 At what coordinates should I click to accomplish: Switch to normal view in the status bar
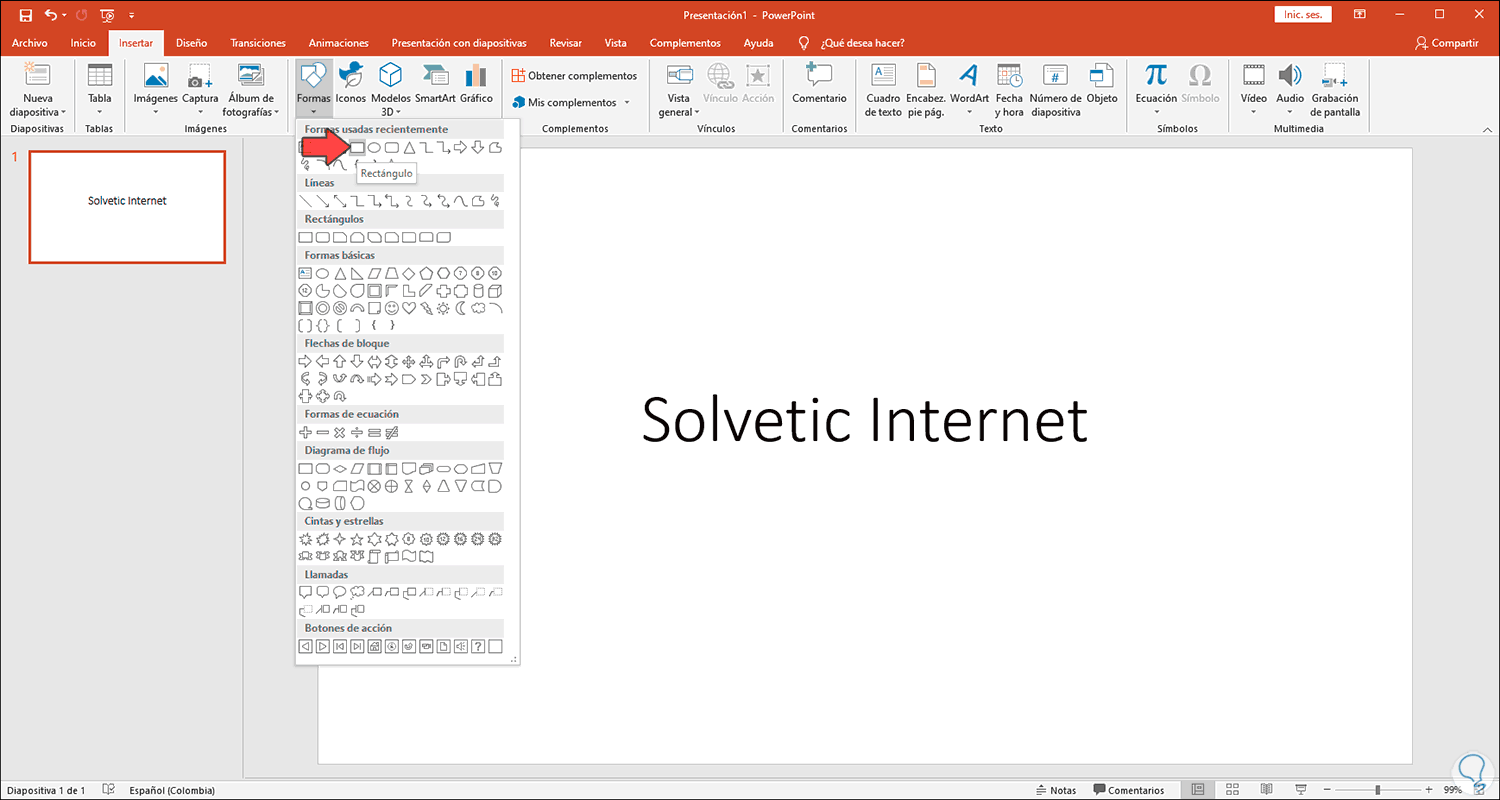[1198, 790]
